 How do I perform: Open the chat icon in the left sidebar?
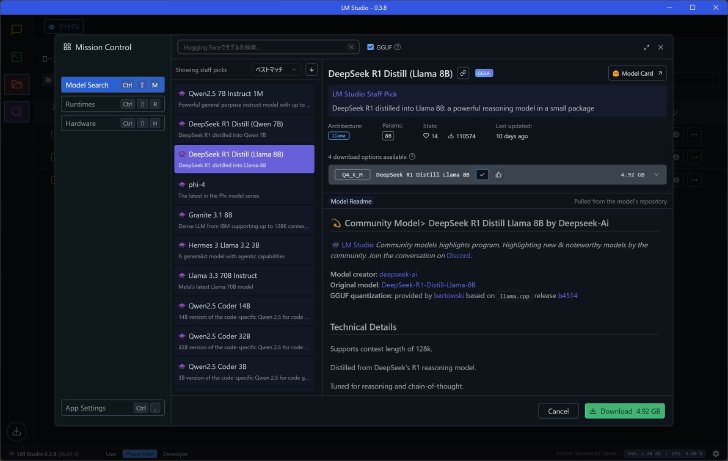[x=17, y=30]
